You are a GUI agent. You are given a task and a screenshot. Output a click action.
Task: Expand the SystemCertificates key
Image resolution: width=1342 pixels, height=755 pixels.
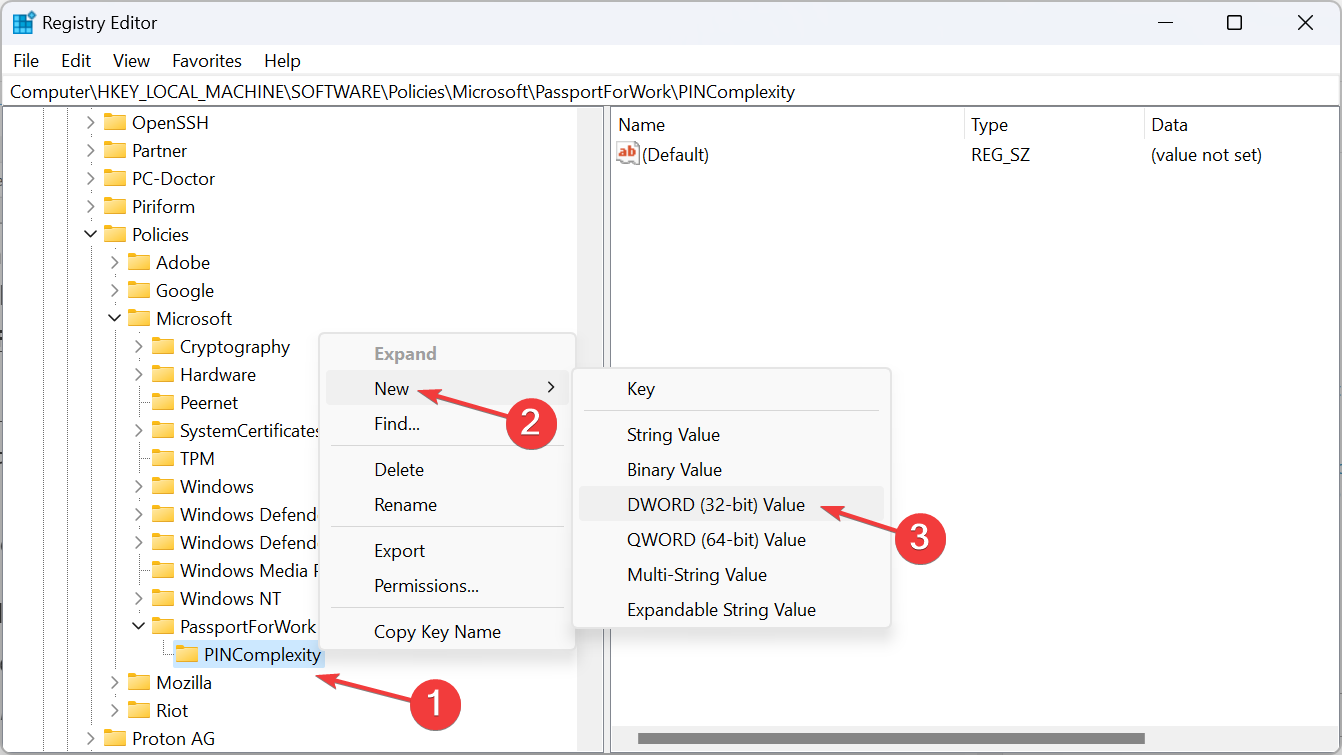tap(139, 431)
